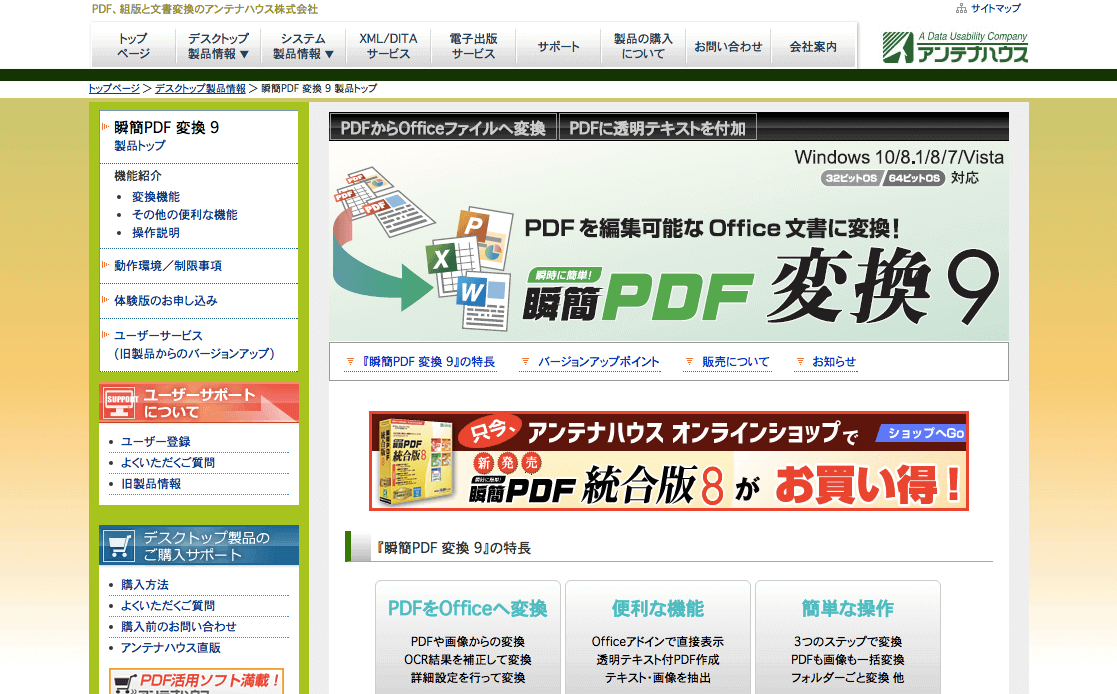Expand the システム製品情報 dropdown menu
Screen dimensions: 1117x694
[303, 46]
